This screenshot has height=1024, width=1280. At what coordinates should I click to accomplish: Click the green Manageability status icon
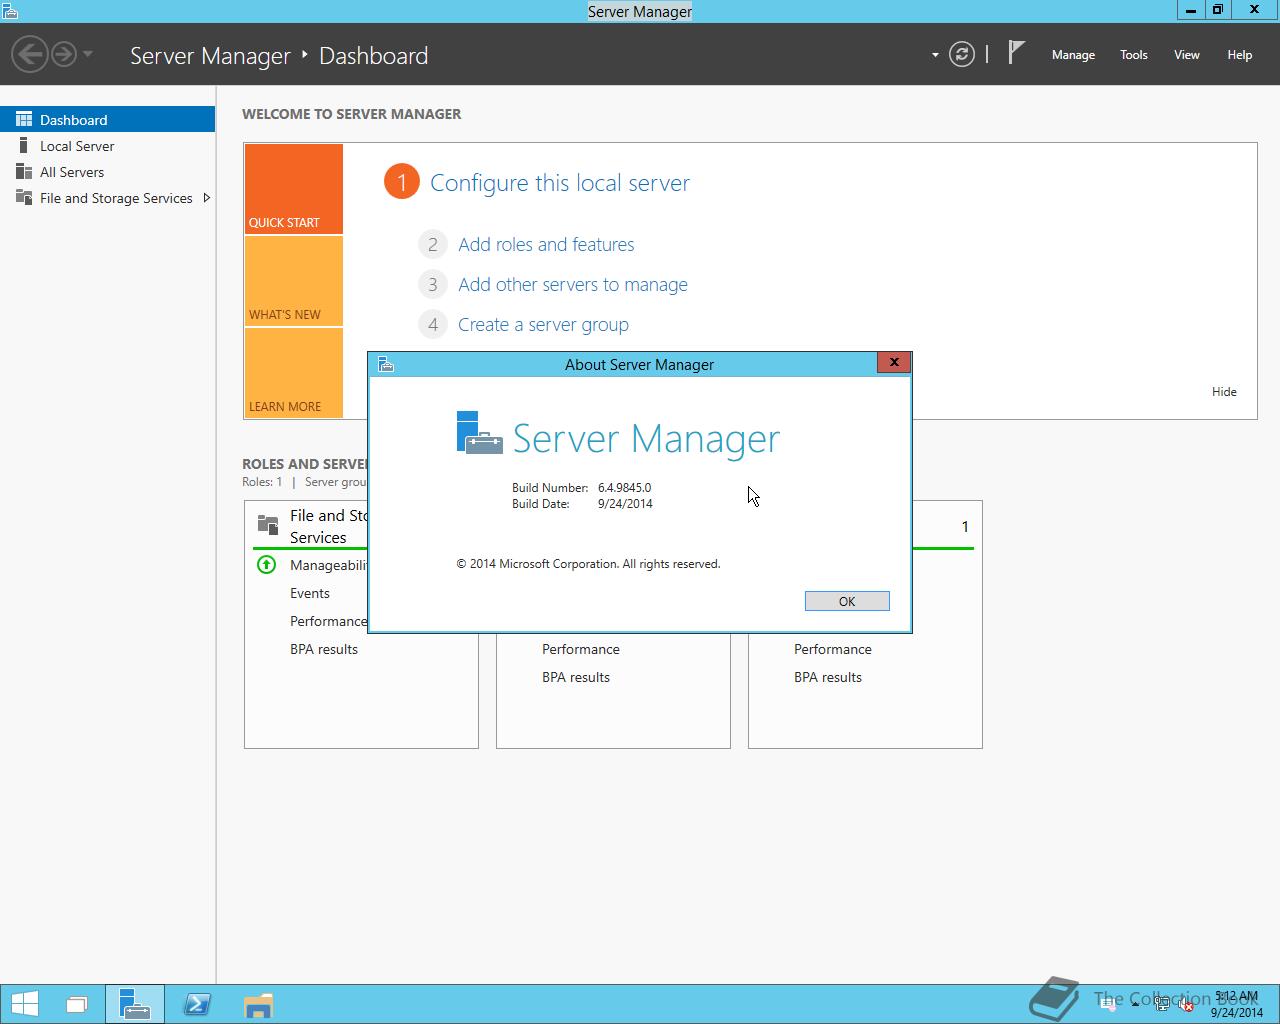pos(266,565)
